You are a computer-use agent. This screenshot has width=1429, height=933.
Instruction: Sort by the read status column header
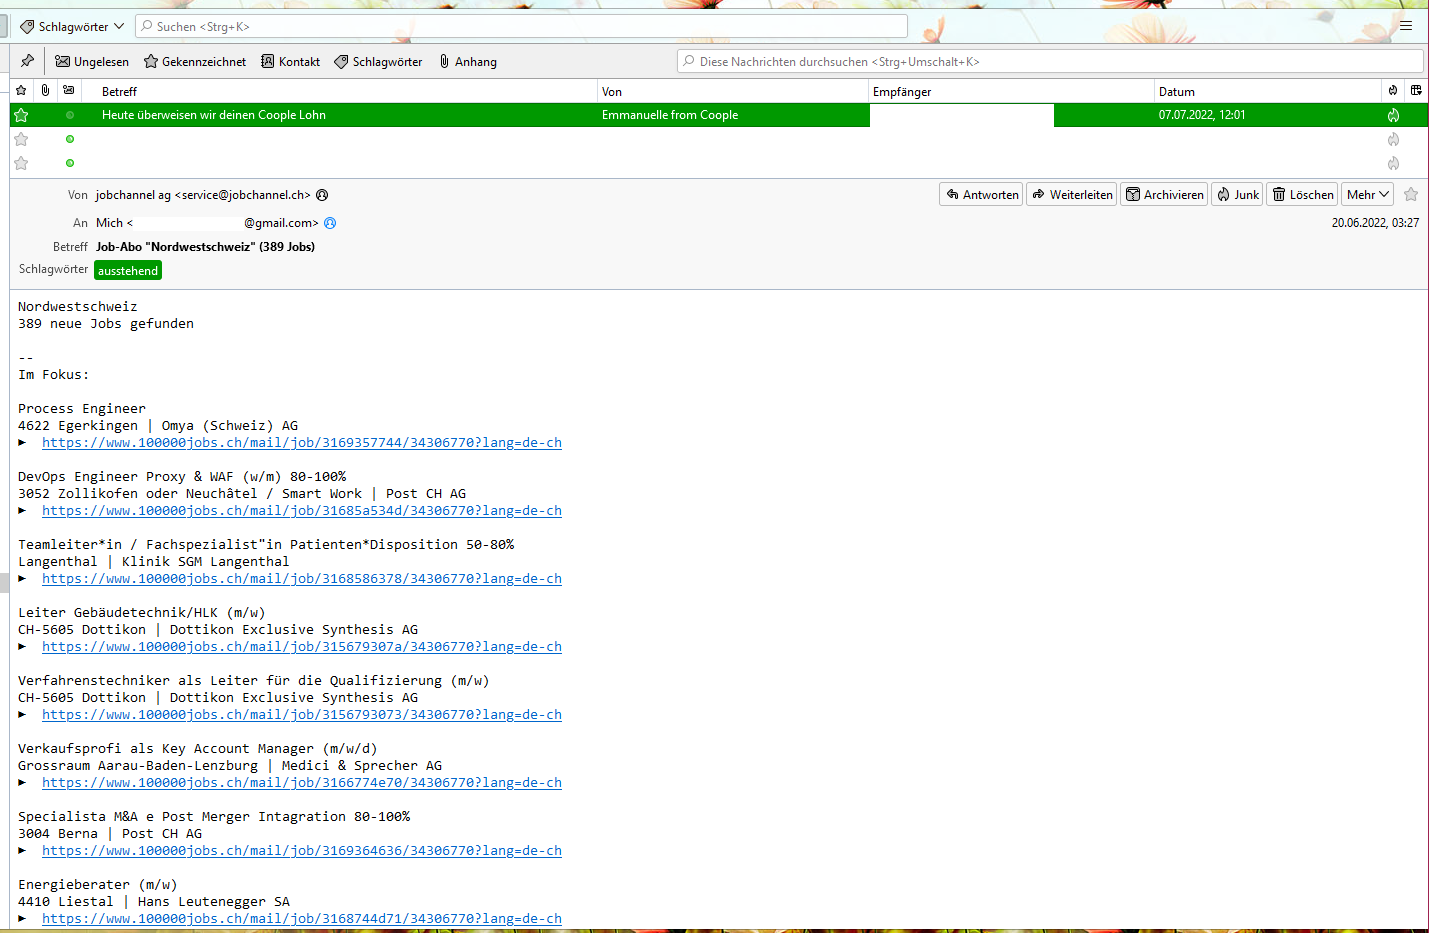(69, 91)
